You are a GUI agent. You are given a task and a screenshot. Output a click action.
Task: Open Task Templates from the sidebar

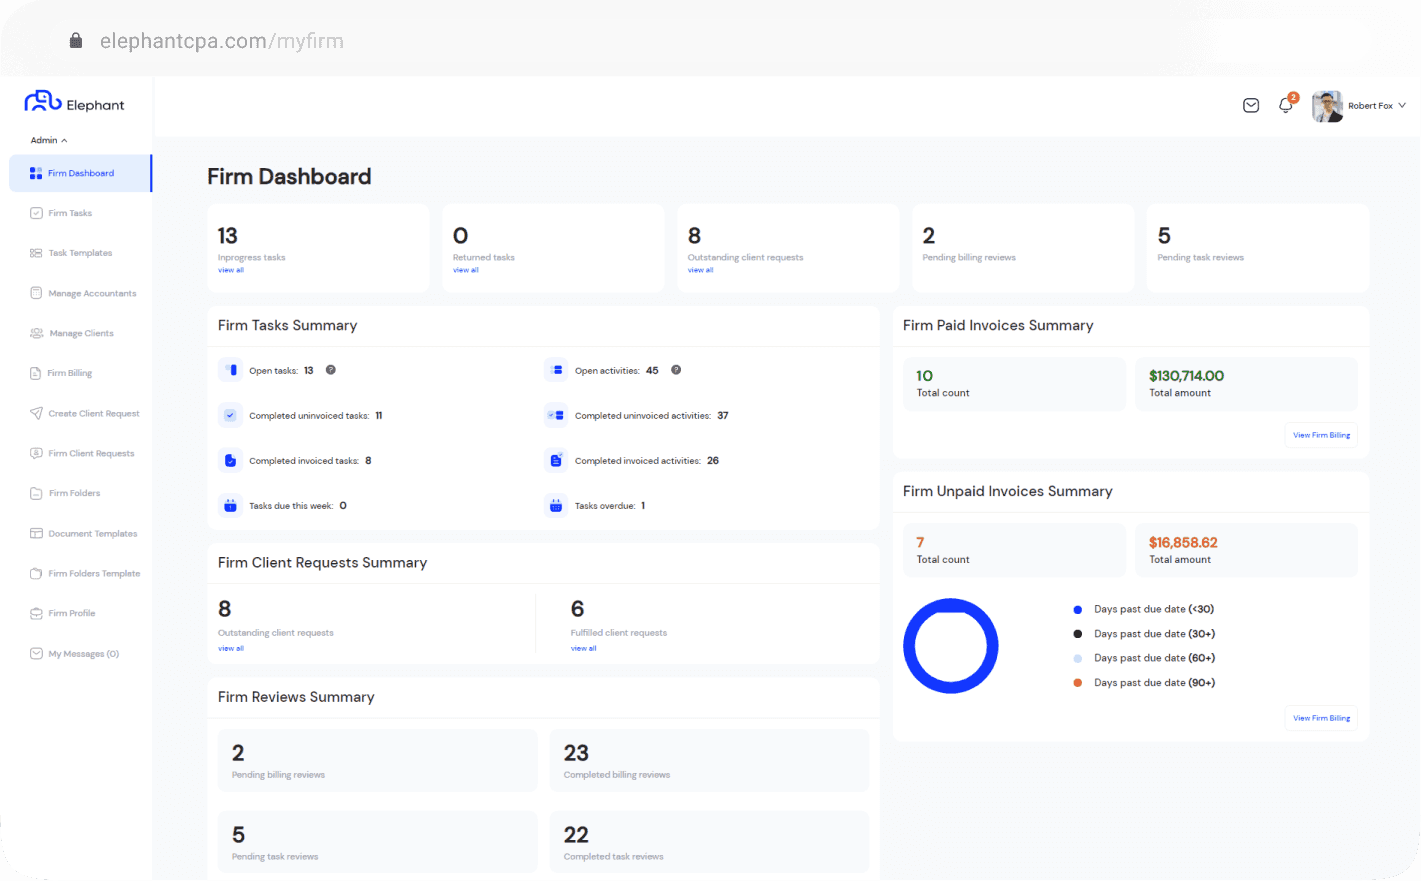point(80,253)
